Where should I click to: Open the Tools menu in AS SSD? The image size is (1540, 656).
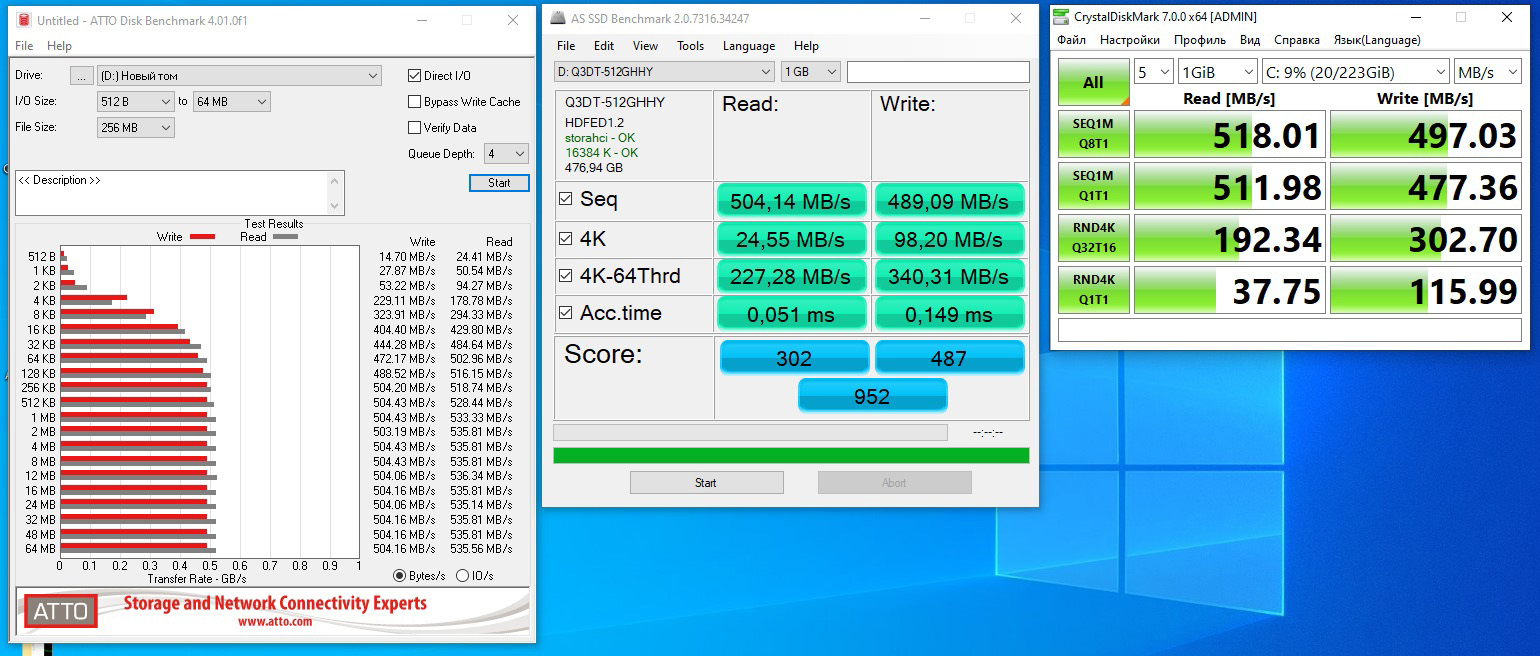690,46
